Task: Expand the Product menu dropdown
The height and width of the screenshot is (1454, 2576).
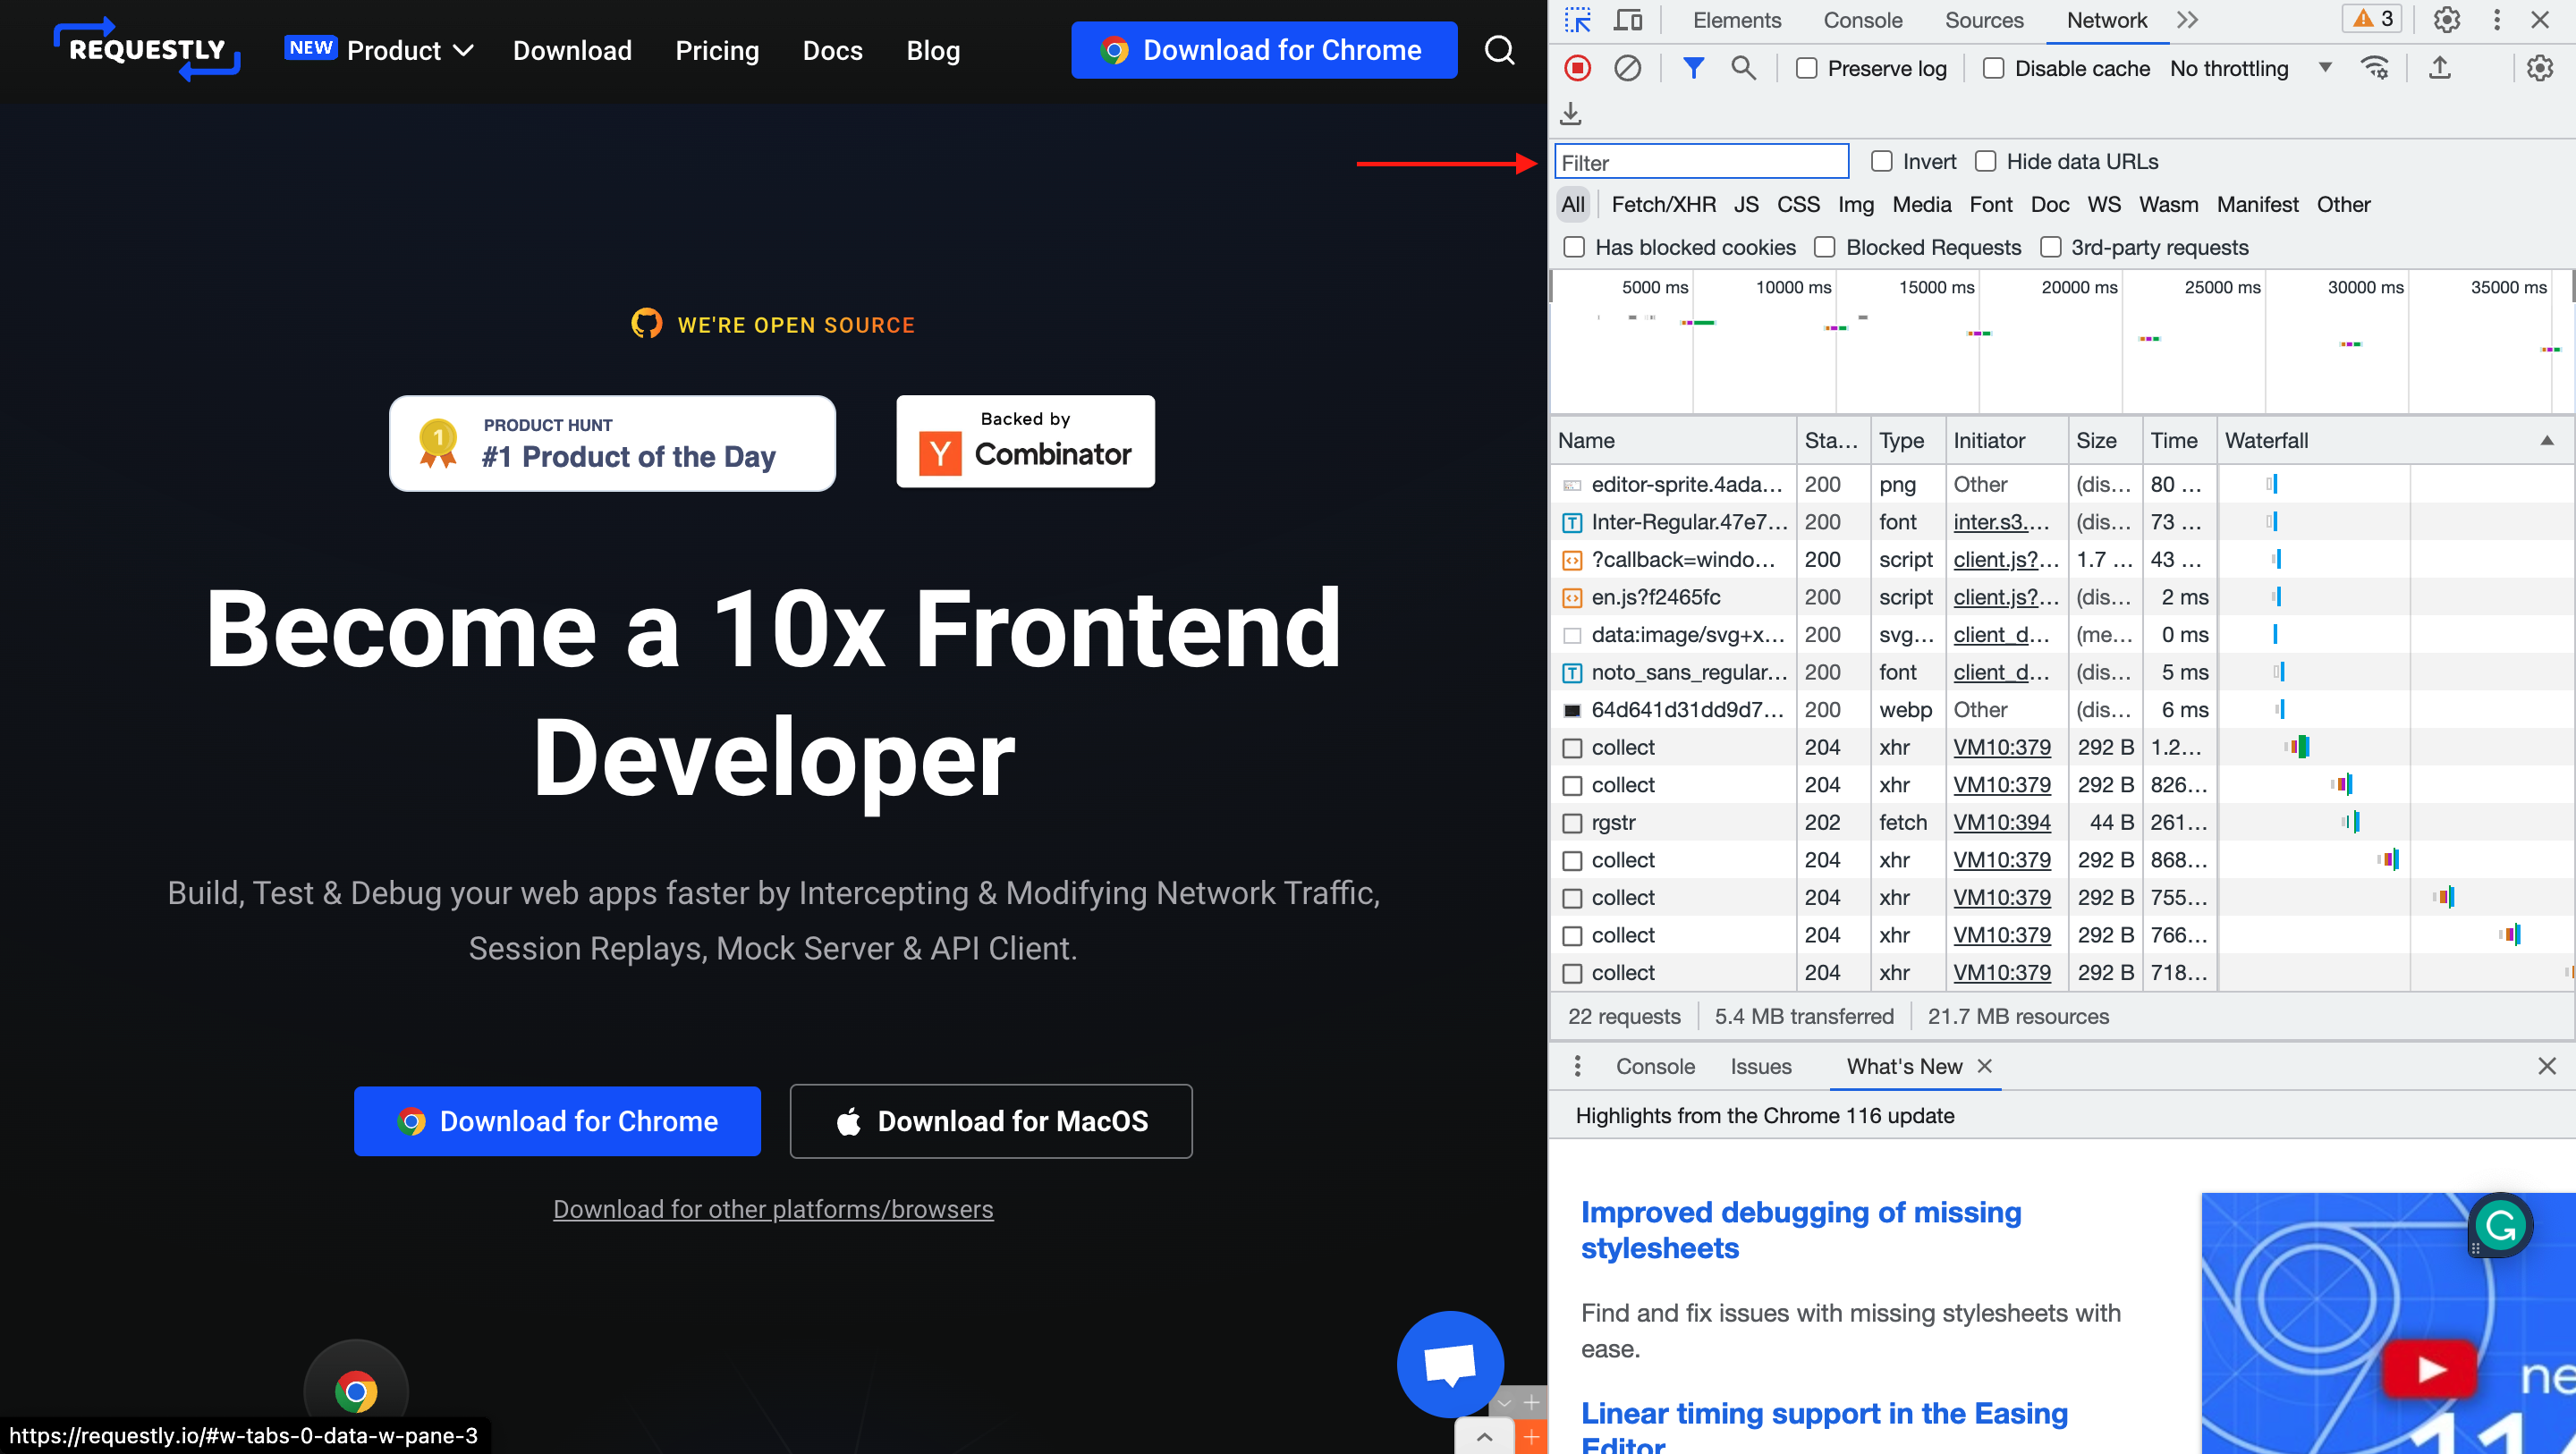Action: click(409, 50)
